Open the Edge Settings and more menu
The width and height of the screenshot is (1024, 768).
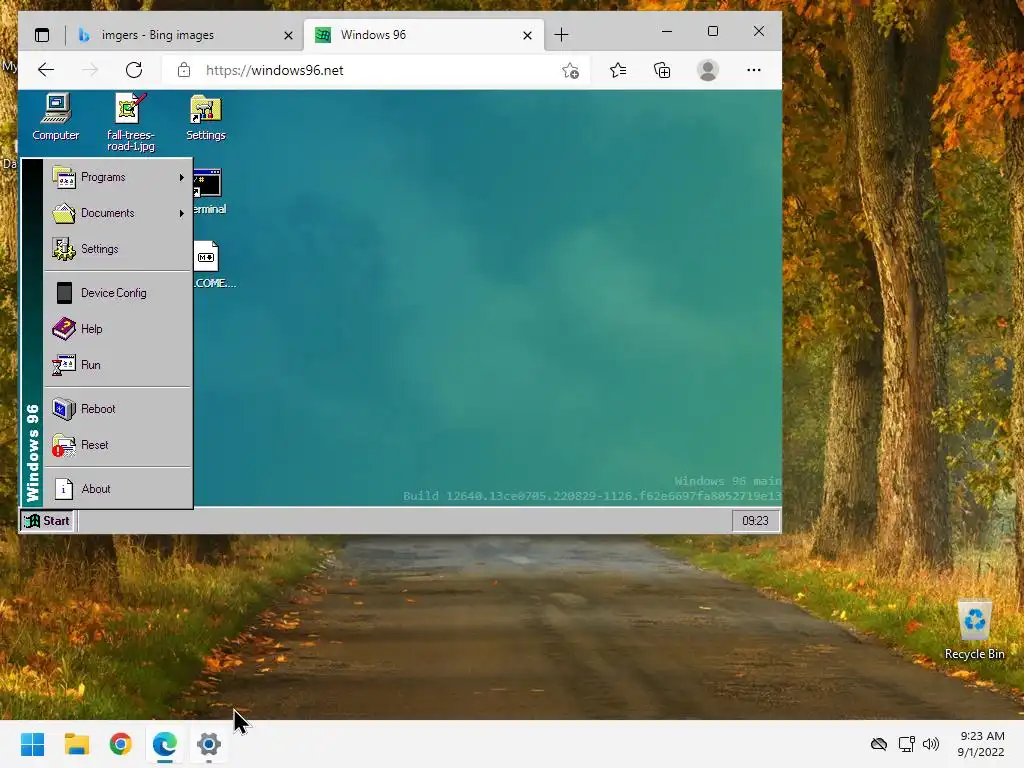[x=754, y=70]
